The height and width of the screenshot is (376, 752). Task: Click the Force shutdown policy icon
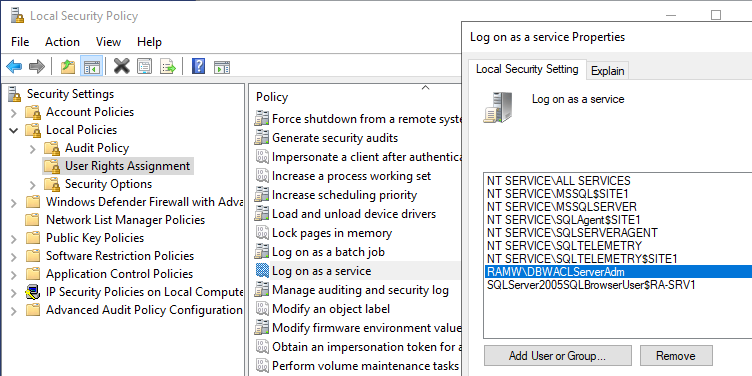point(262,119)
